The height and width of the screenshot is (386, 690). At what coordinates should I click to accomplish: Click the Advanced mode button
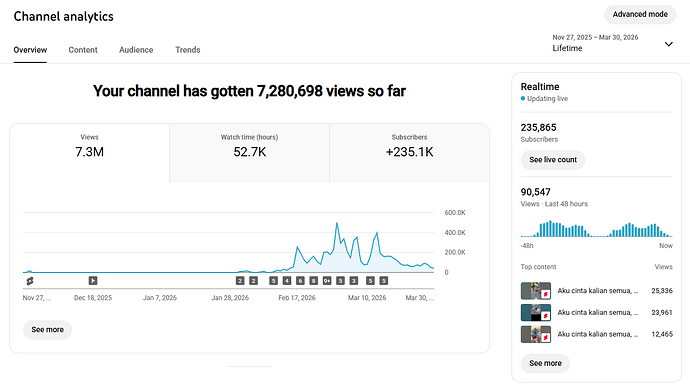click(x=640, y=15)
